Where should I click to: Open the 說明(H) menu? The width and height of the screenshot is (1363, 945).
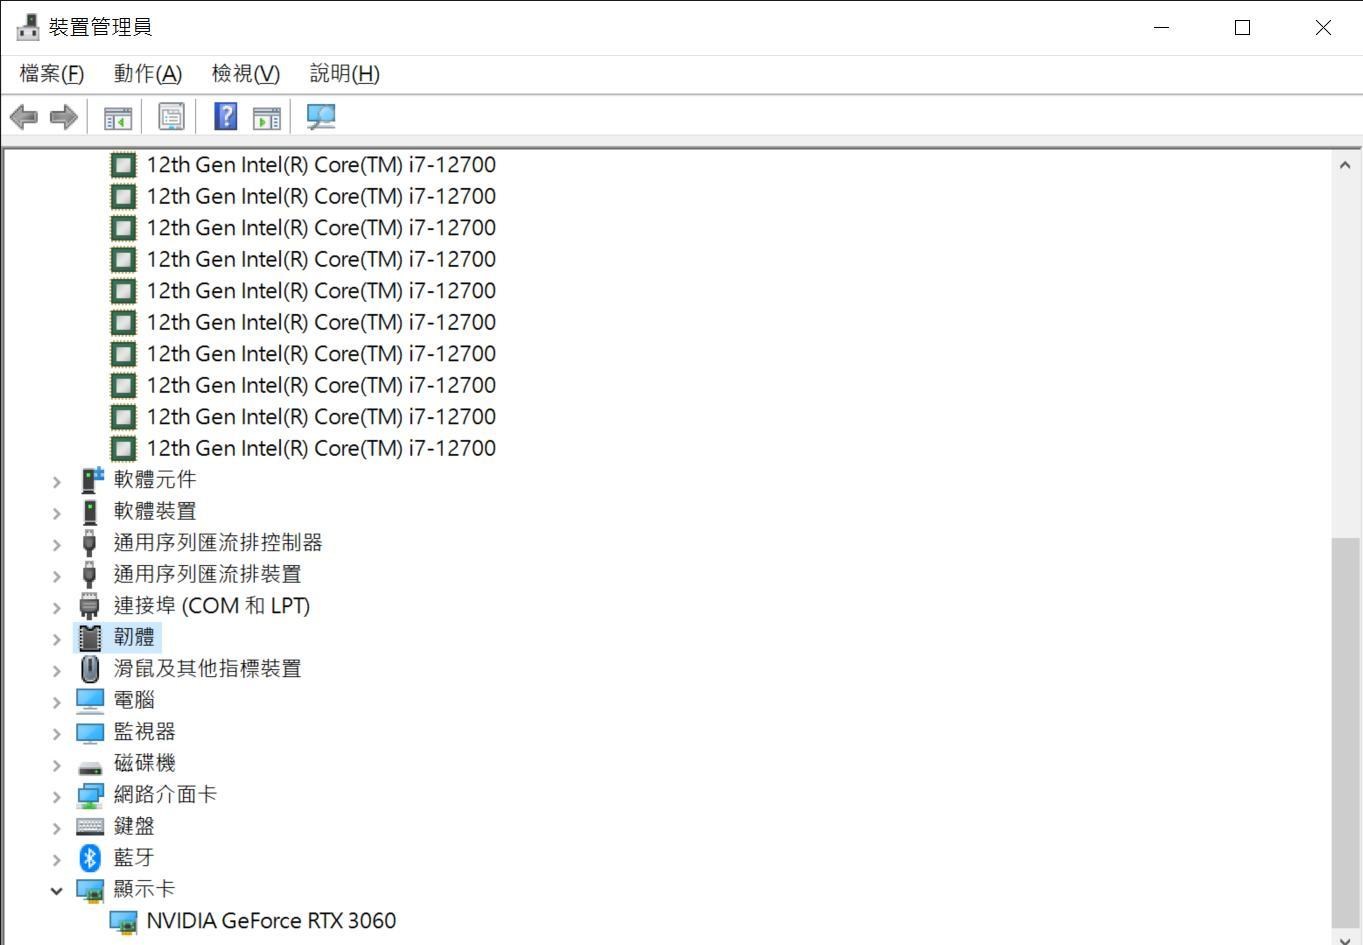tap(345, 73)
